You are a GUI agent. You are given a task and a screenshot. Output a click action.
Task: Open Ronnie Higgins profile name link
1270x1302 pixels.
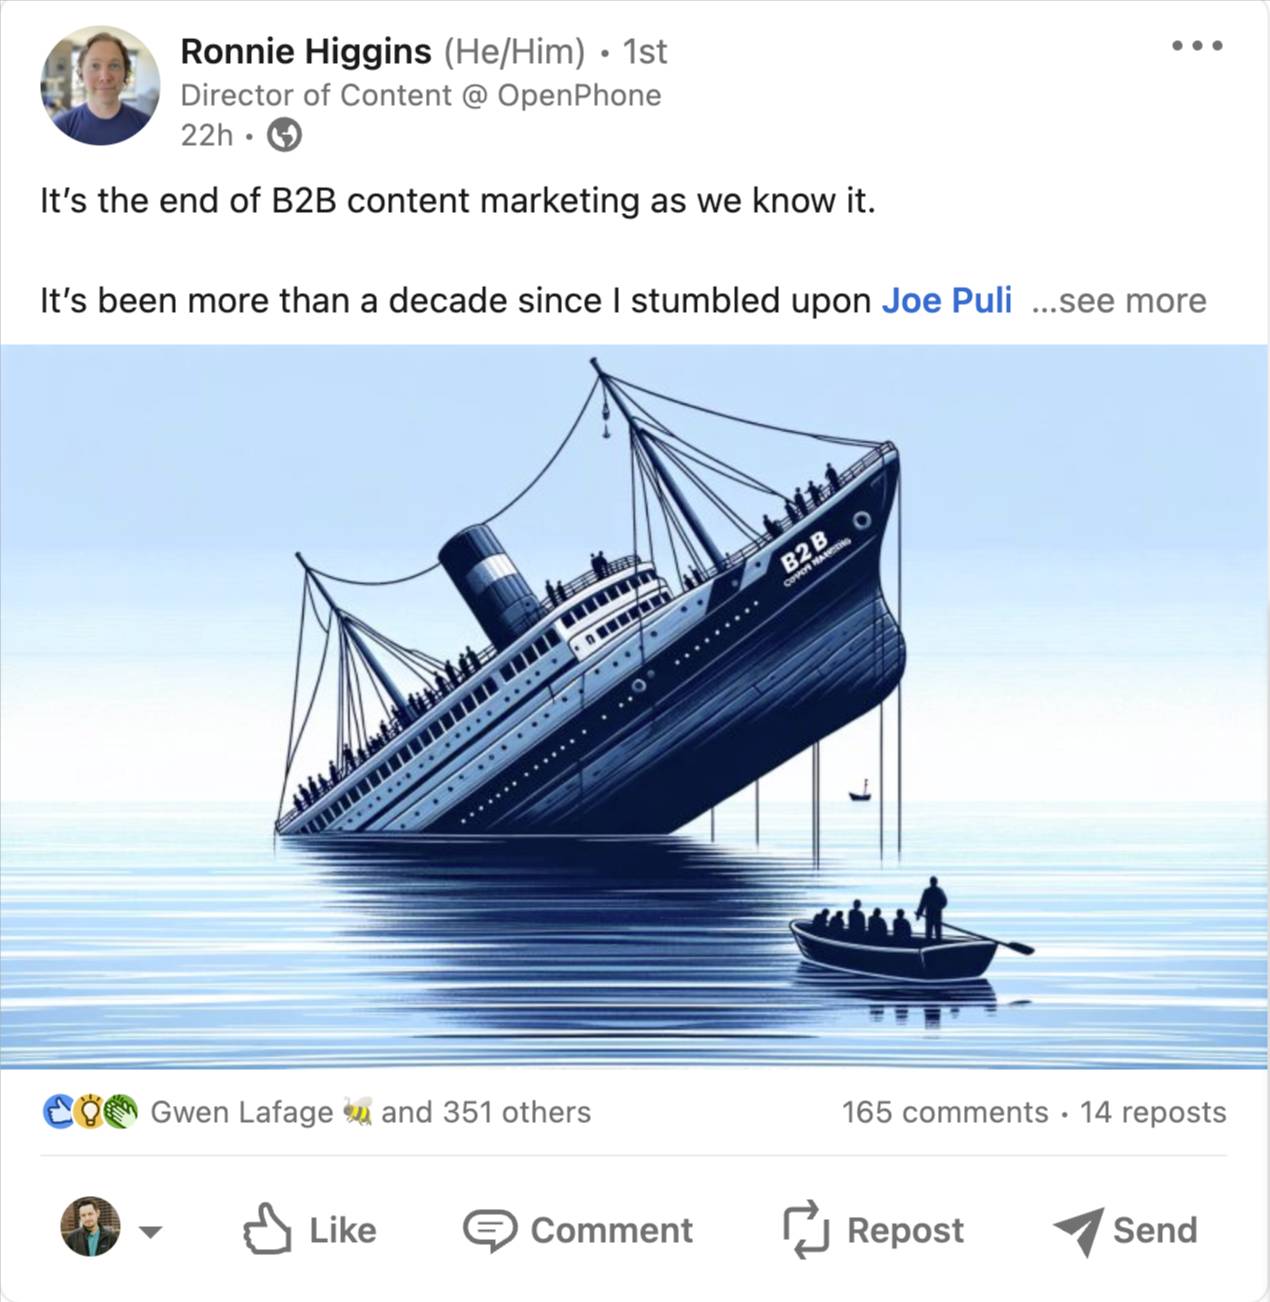point(306,51)
